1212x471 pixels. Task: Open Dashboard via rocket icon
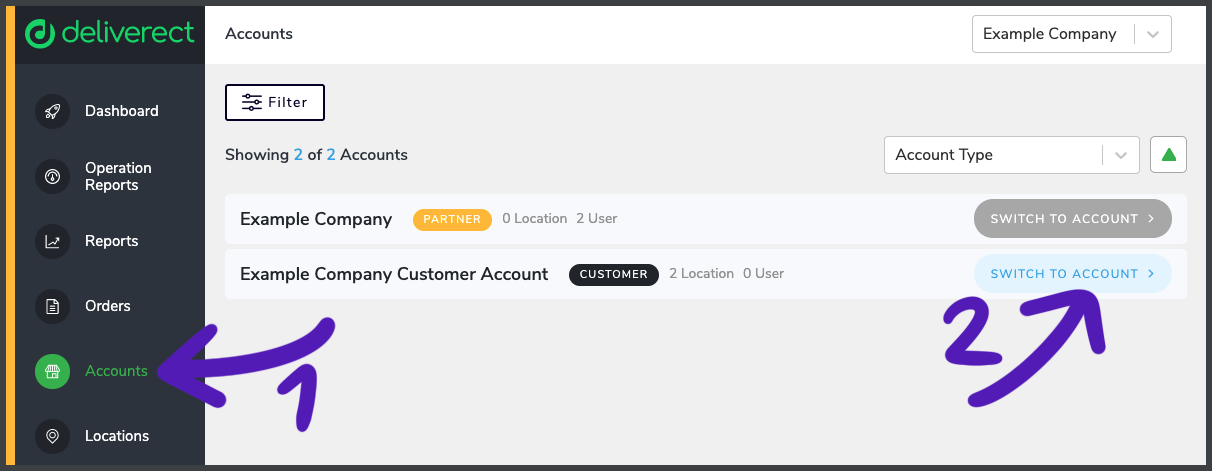pos(52,111)
